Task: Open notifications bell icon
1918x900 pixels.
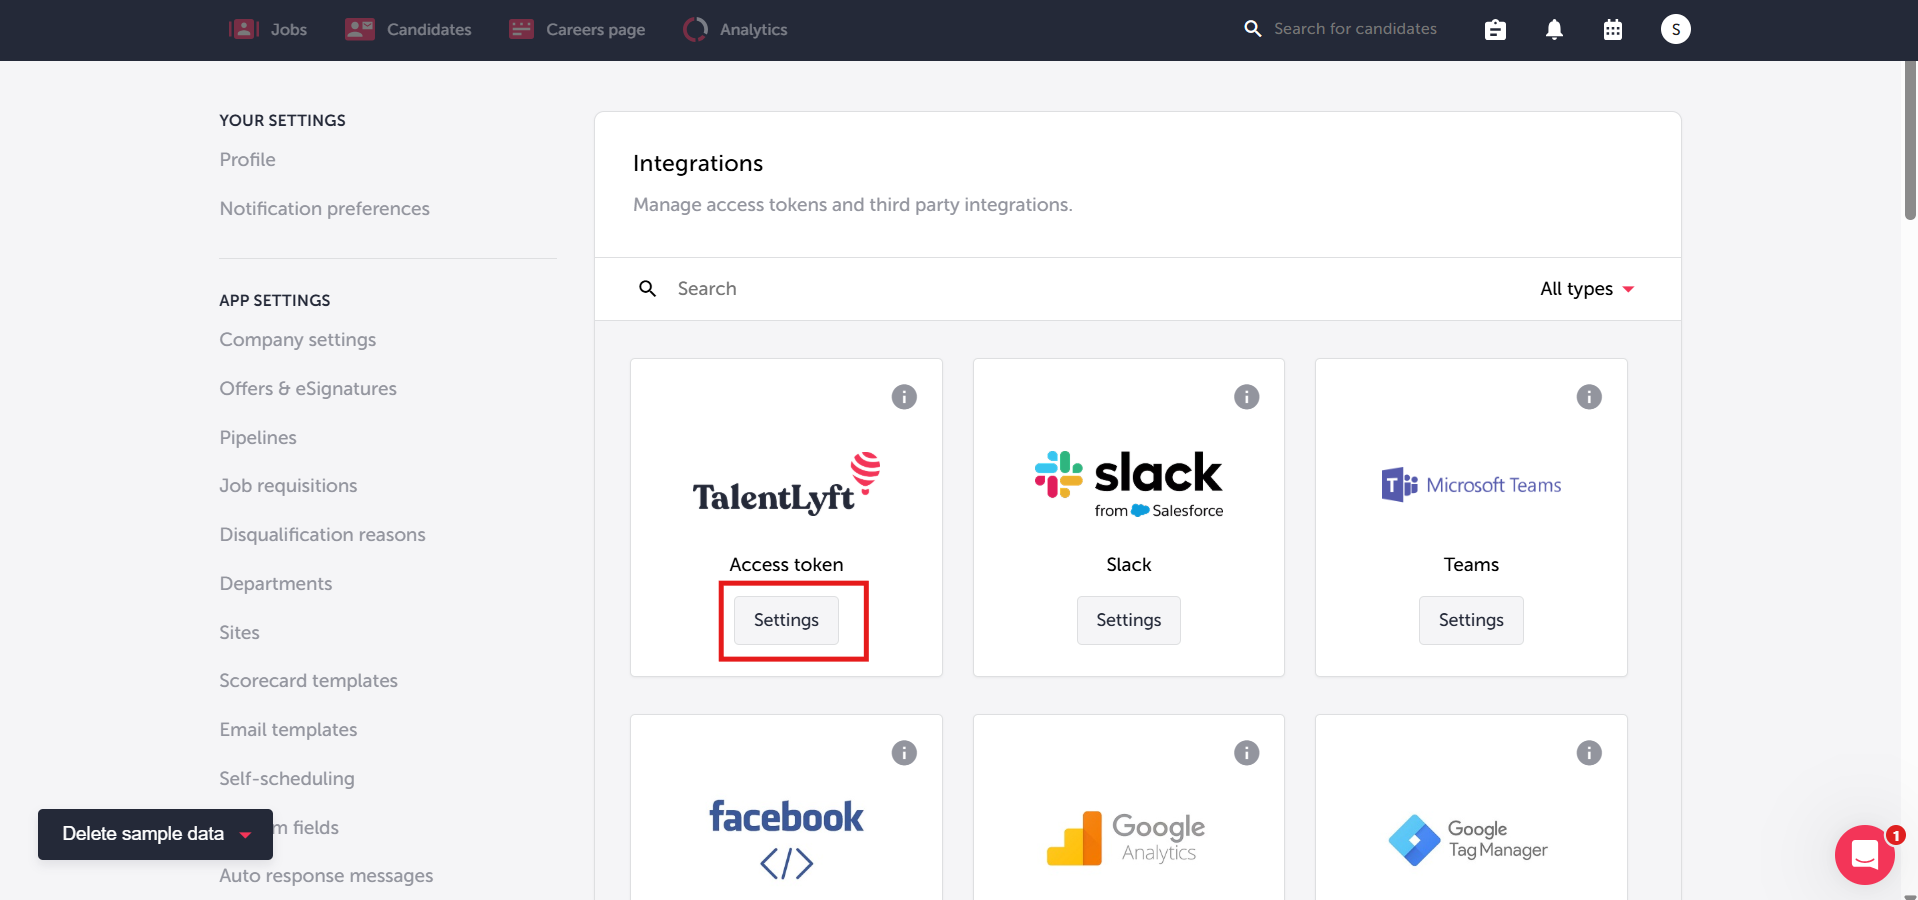Action: [x=1554, y=30]
